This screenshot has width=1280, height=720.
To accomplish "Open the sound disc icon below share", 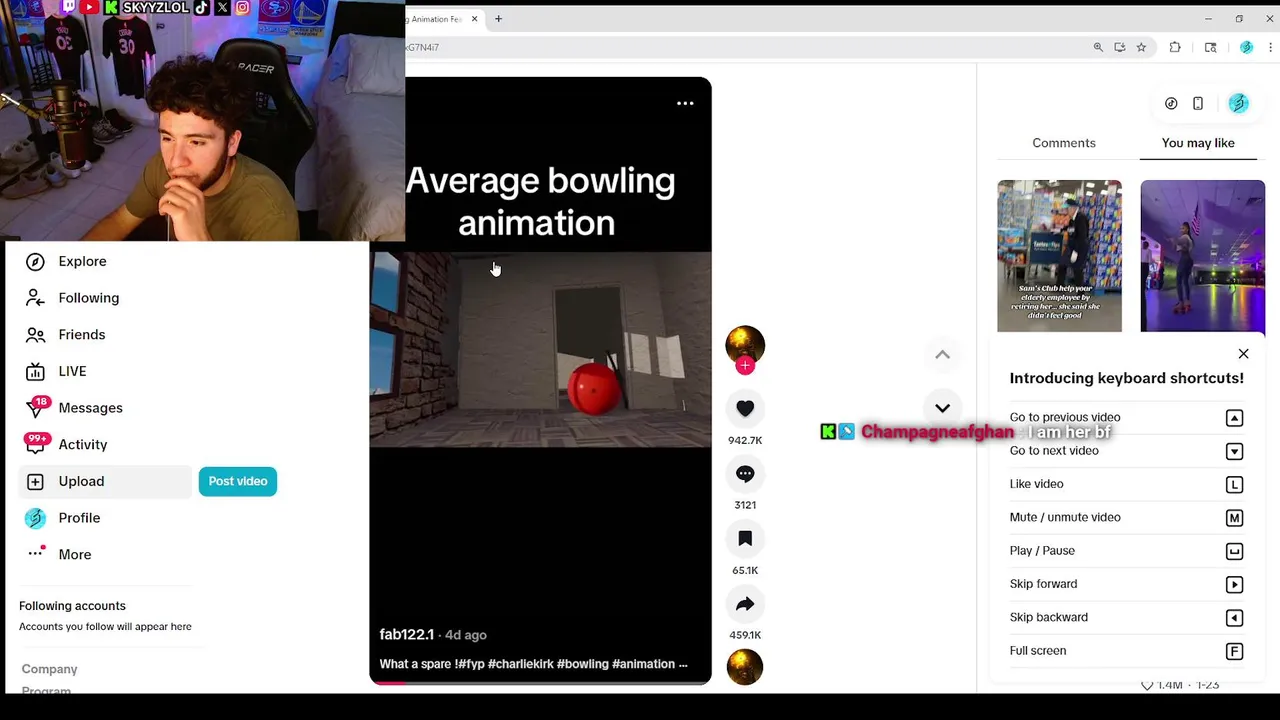I will tap(745, 667).
